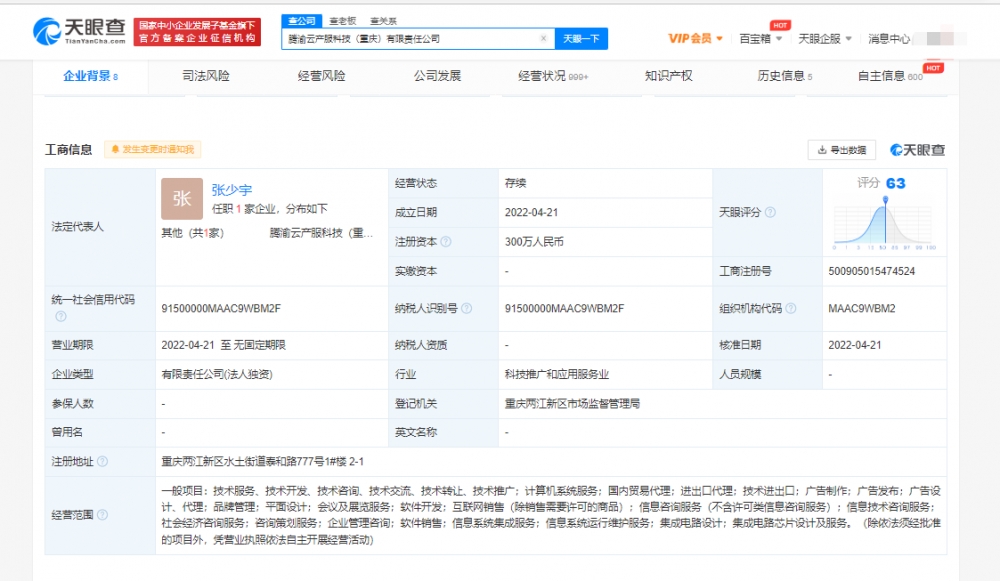The height and width of the screenshot is (581, 1000).
Task: Switch to the 自主信息 tab
Action: 890,77
